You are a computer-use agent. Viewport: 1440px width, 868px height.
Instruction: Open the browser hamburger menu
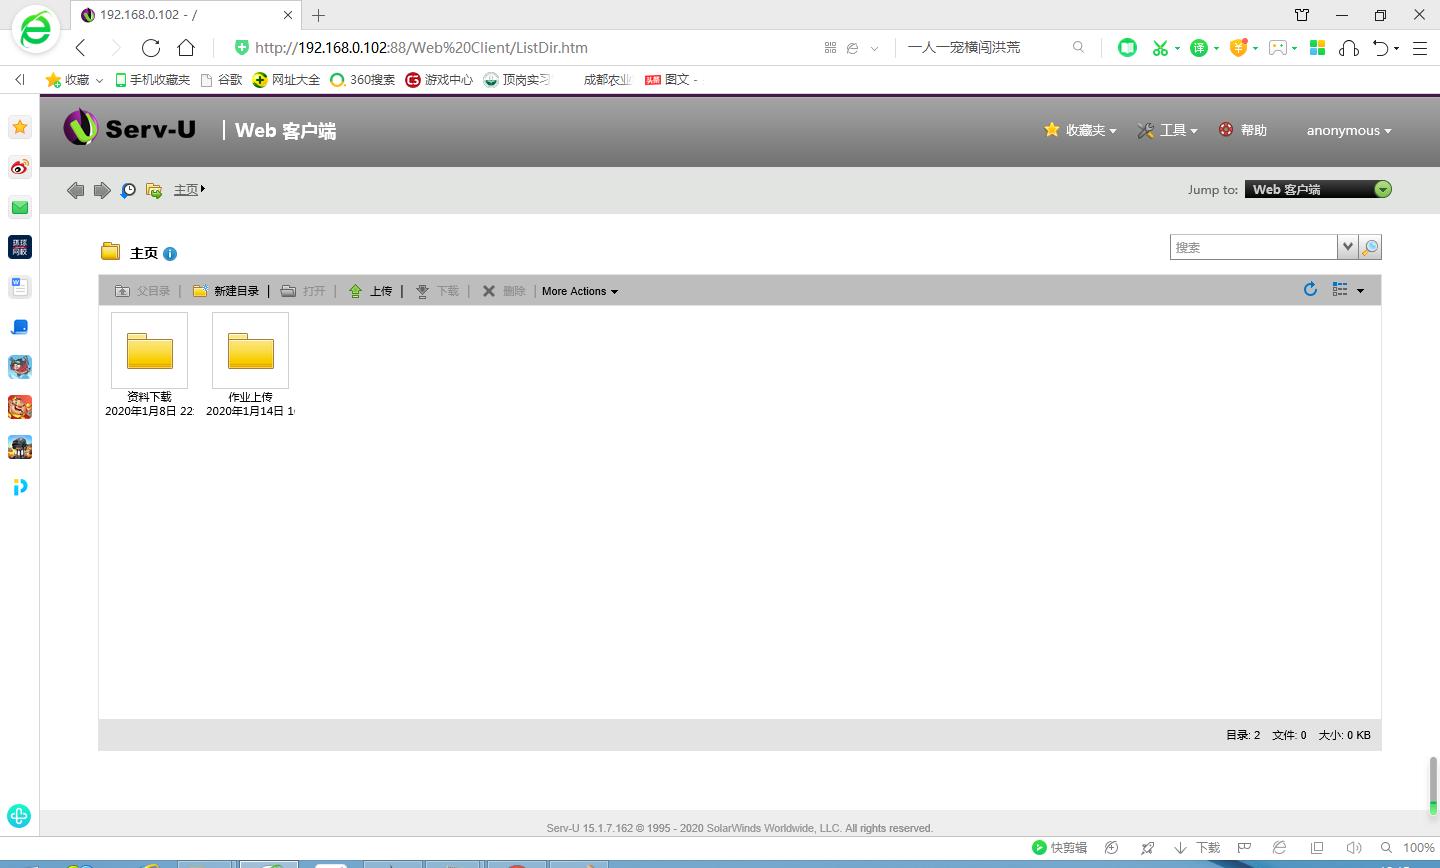point(1419,47)
